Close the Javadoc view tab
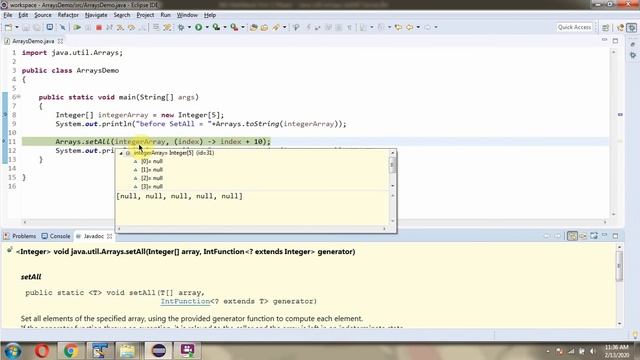Viewport: 640px width, 360px height. (109, 236)
